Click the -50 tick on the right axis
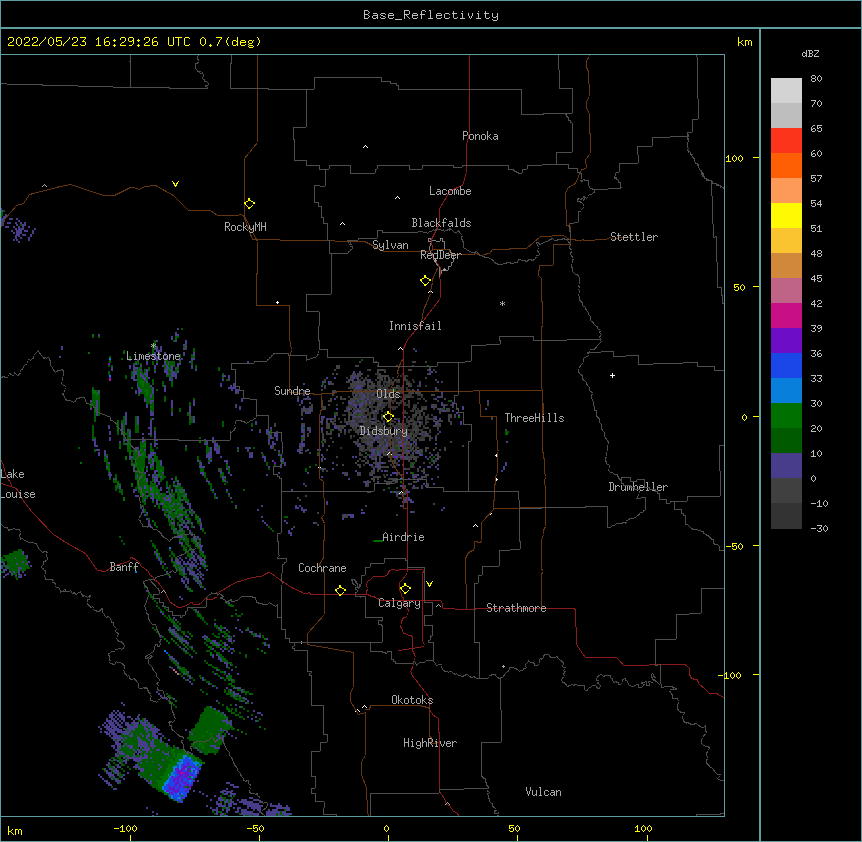Image resolution: width=862 pixels, height=842 pixels. point(734,546)
